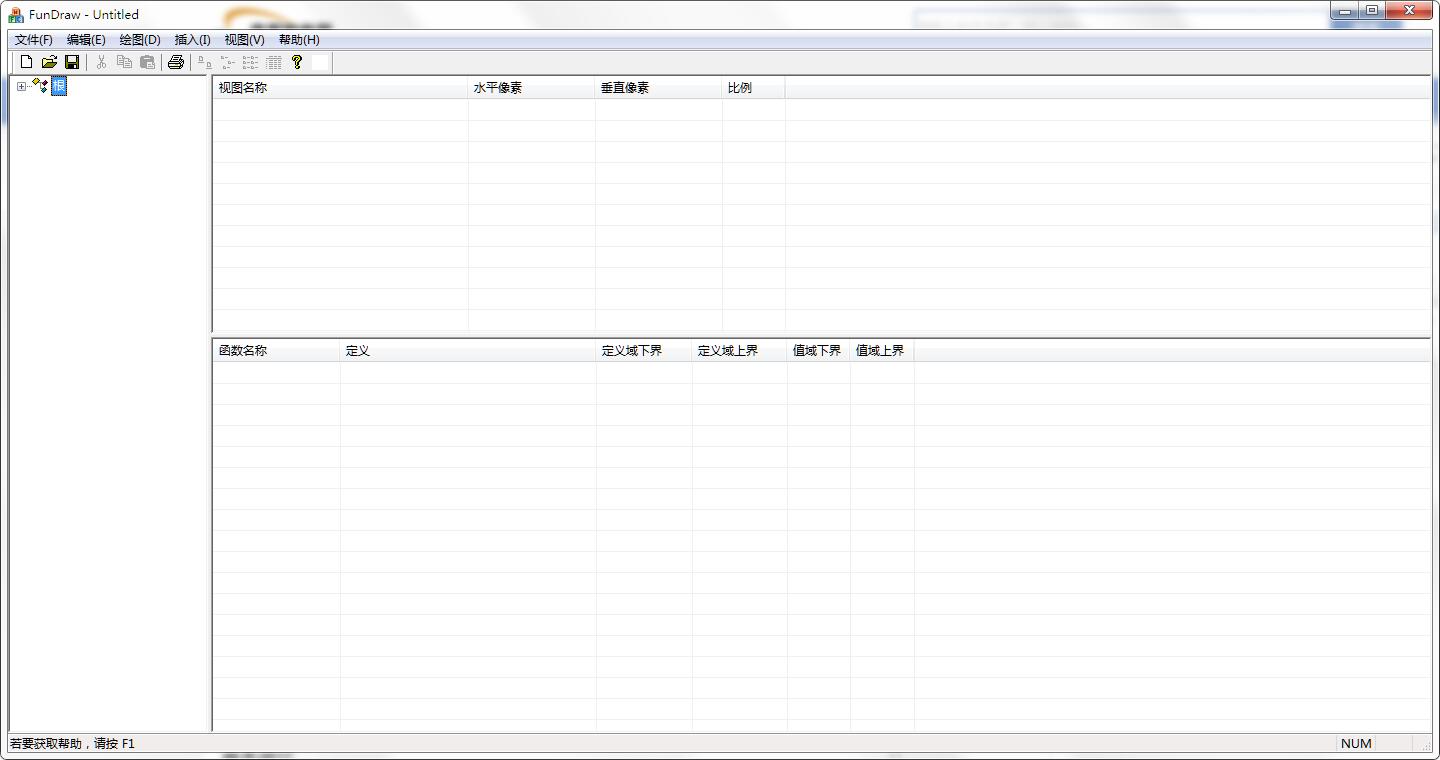Click the Copy icon in toolbar

coord(124,62)
